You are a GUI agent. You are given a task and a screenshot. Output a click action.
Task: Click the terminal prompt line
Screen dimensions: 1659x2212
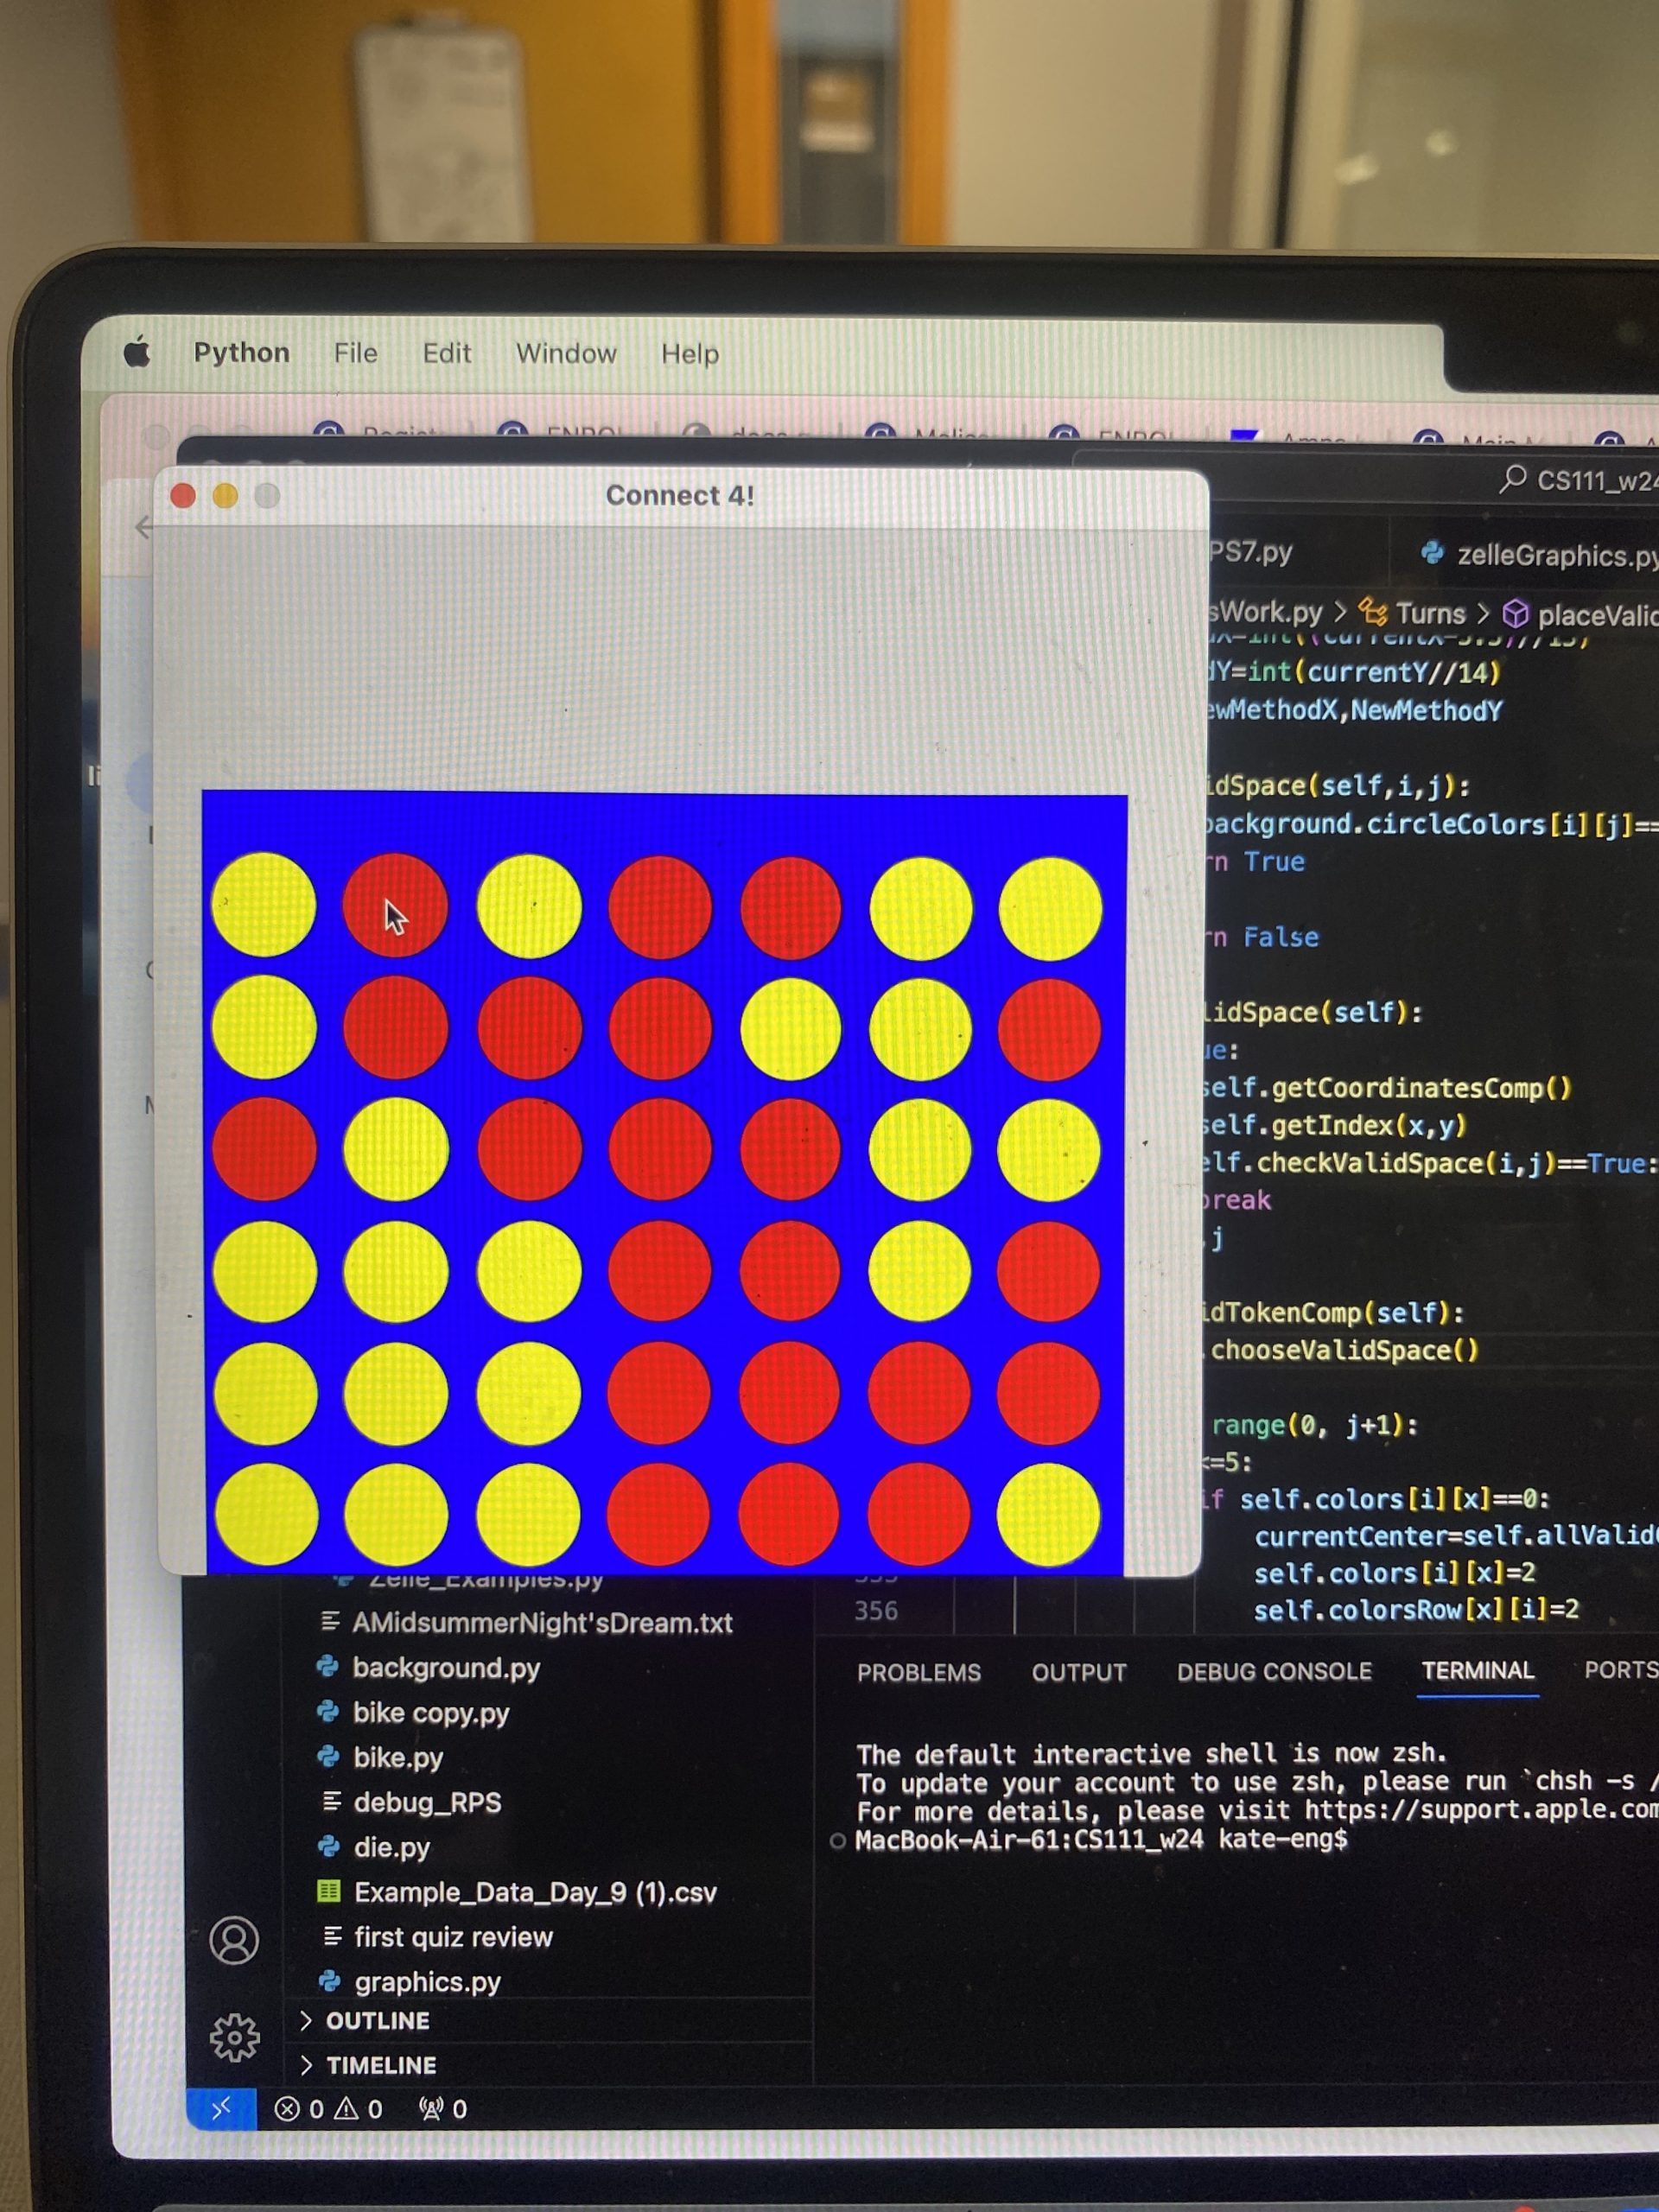click(x=1101, y=1839)
